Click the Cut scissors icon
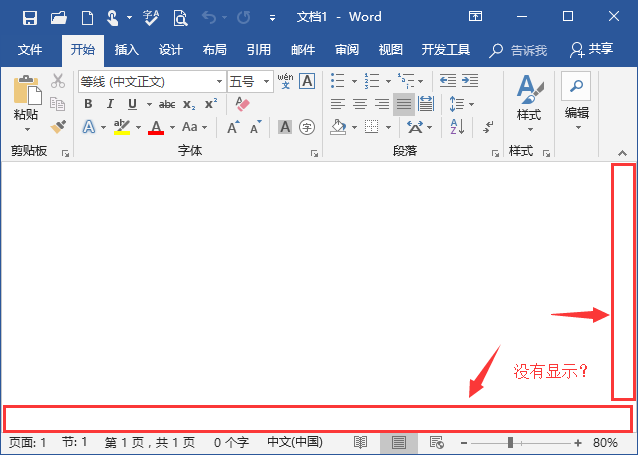The width and height of the screenshot is (638, 455). pyautogui.click(x=58, y=81)
